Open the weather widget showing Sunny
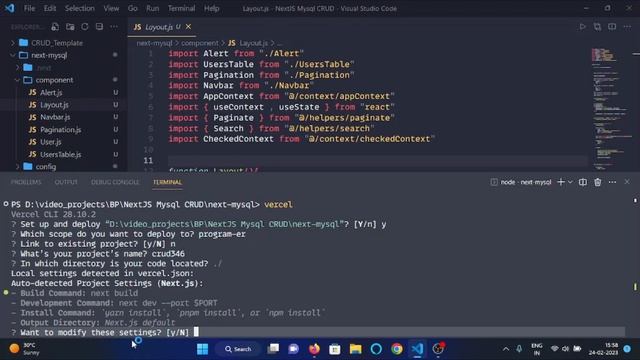 [x=25, y=349]
